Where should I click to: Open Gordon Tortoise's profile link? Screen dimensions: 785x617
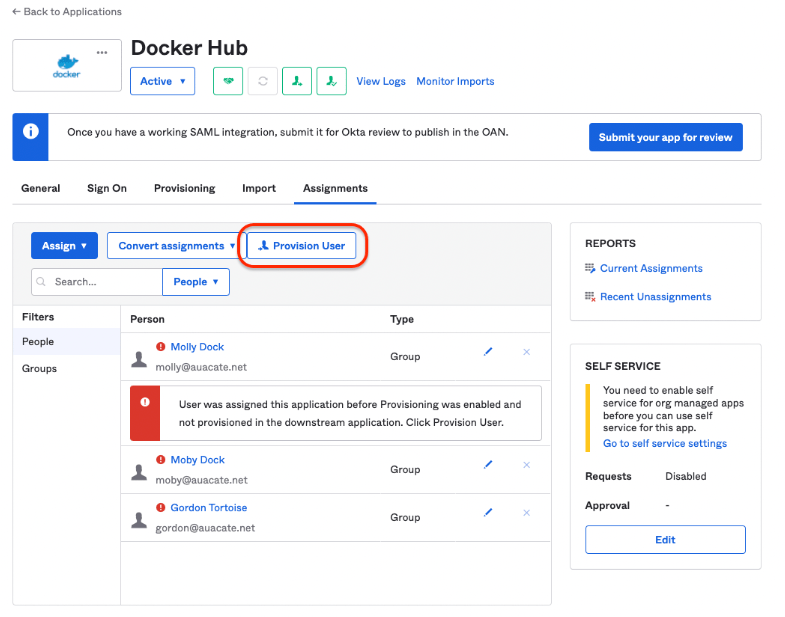(x=209, y=507)
